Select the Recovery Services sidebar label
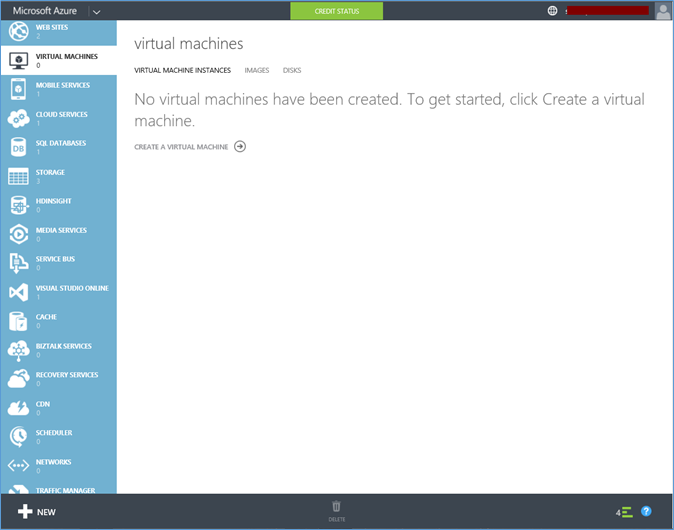 [67, 375]
